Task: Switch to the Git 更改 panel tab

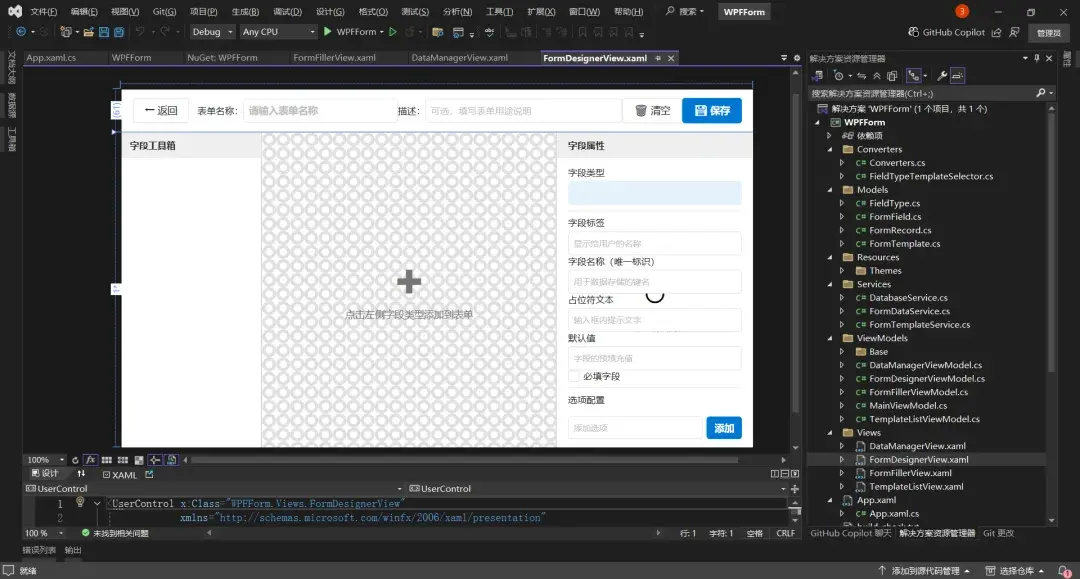Action: [x=998, y=533]
